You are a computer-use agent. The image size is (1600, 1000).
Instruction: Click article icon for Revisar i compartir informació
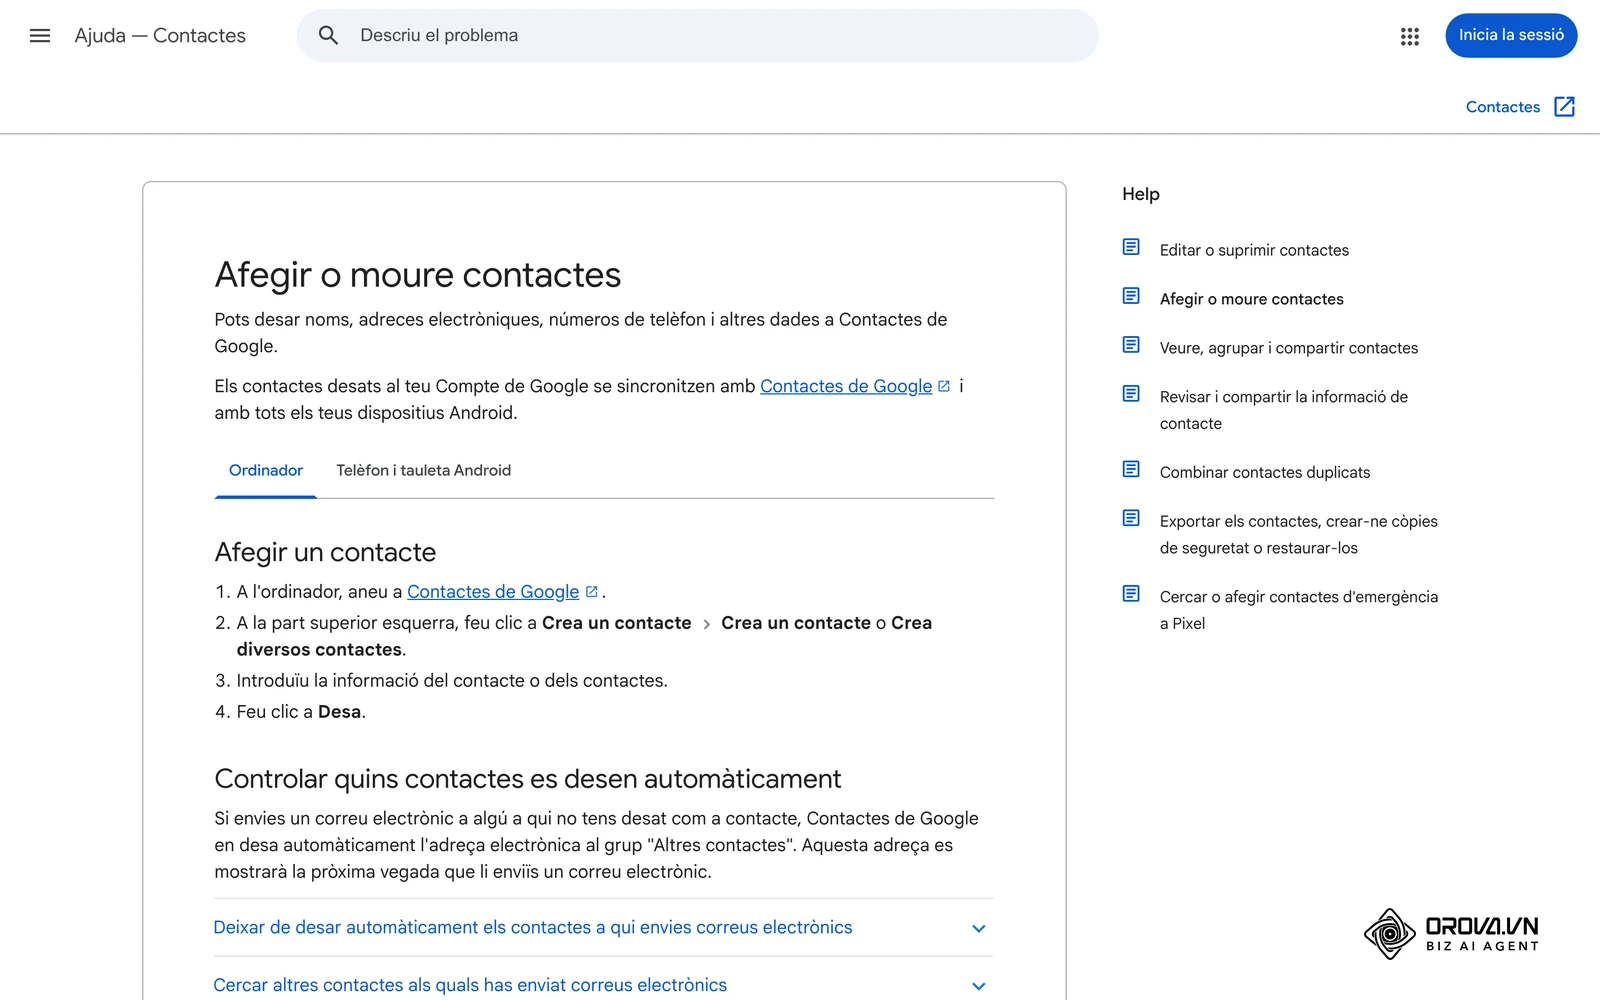click(1131, 394)
